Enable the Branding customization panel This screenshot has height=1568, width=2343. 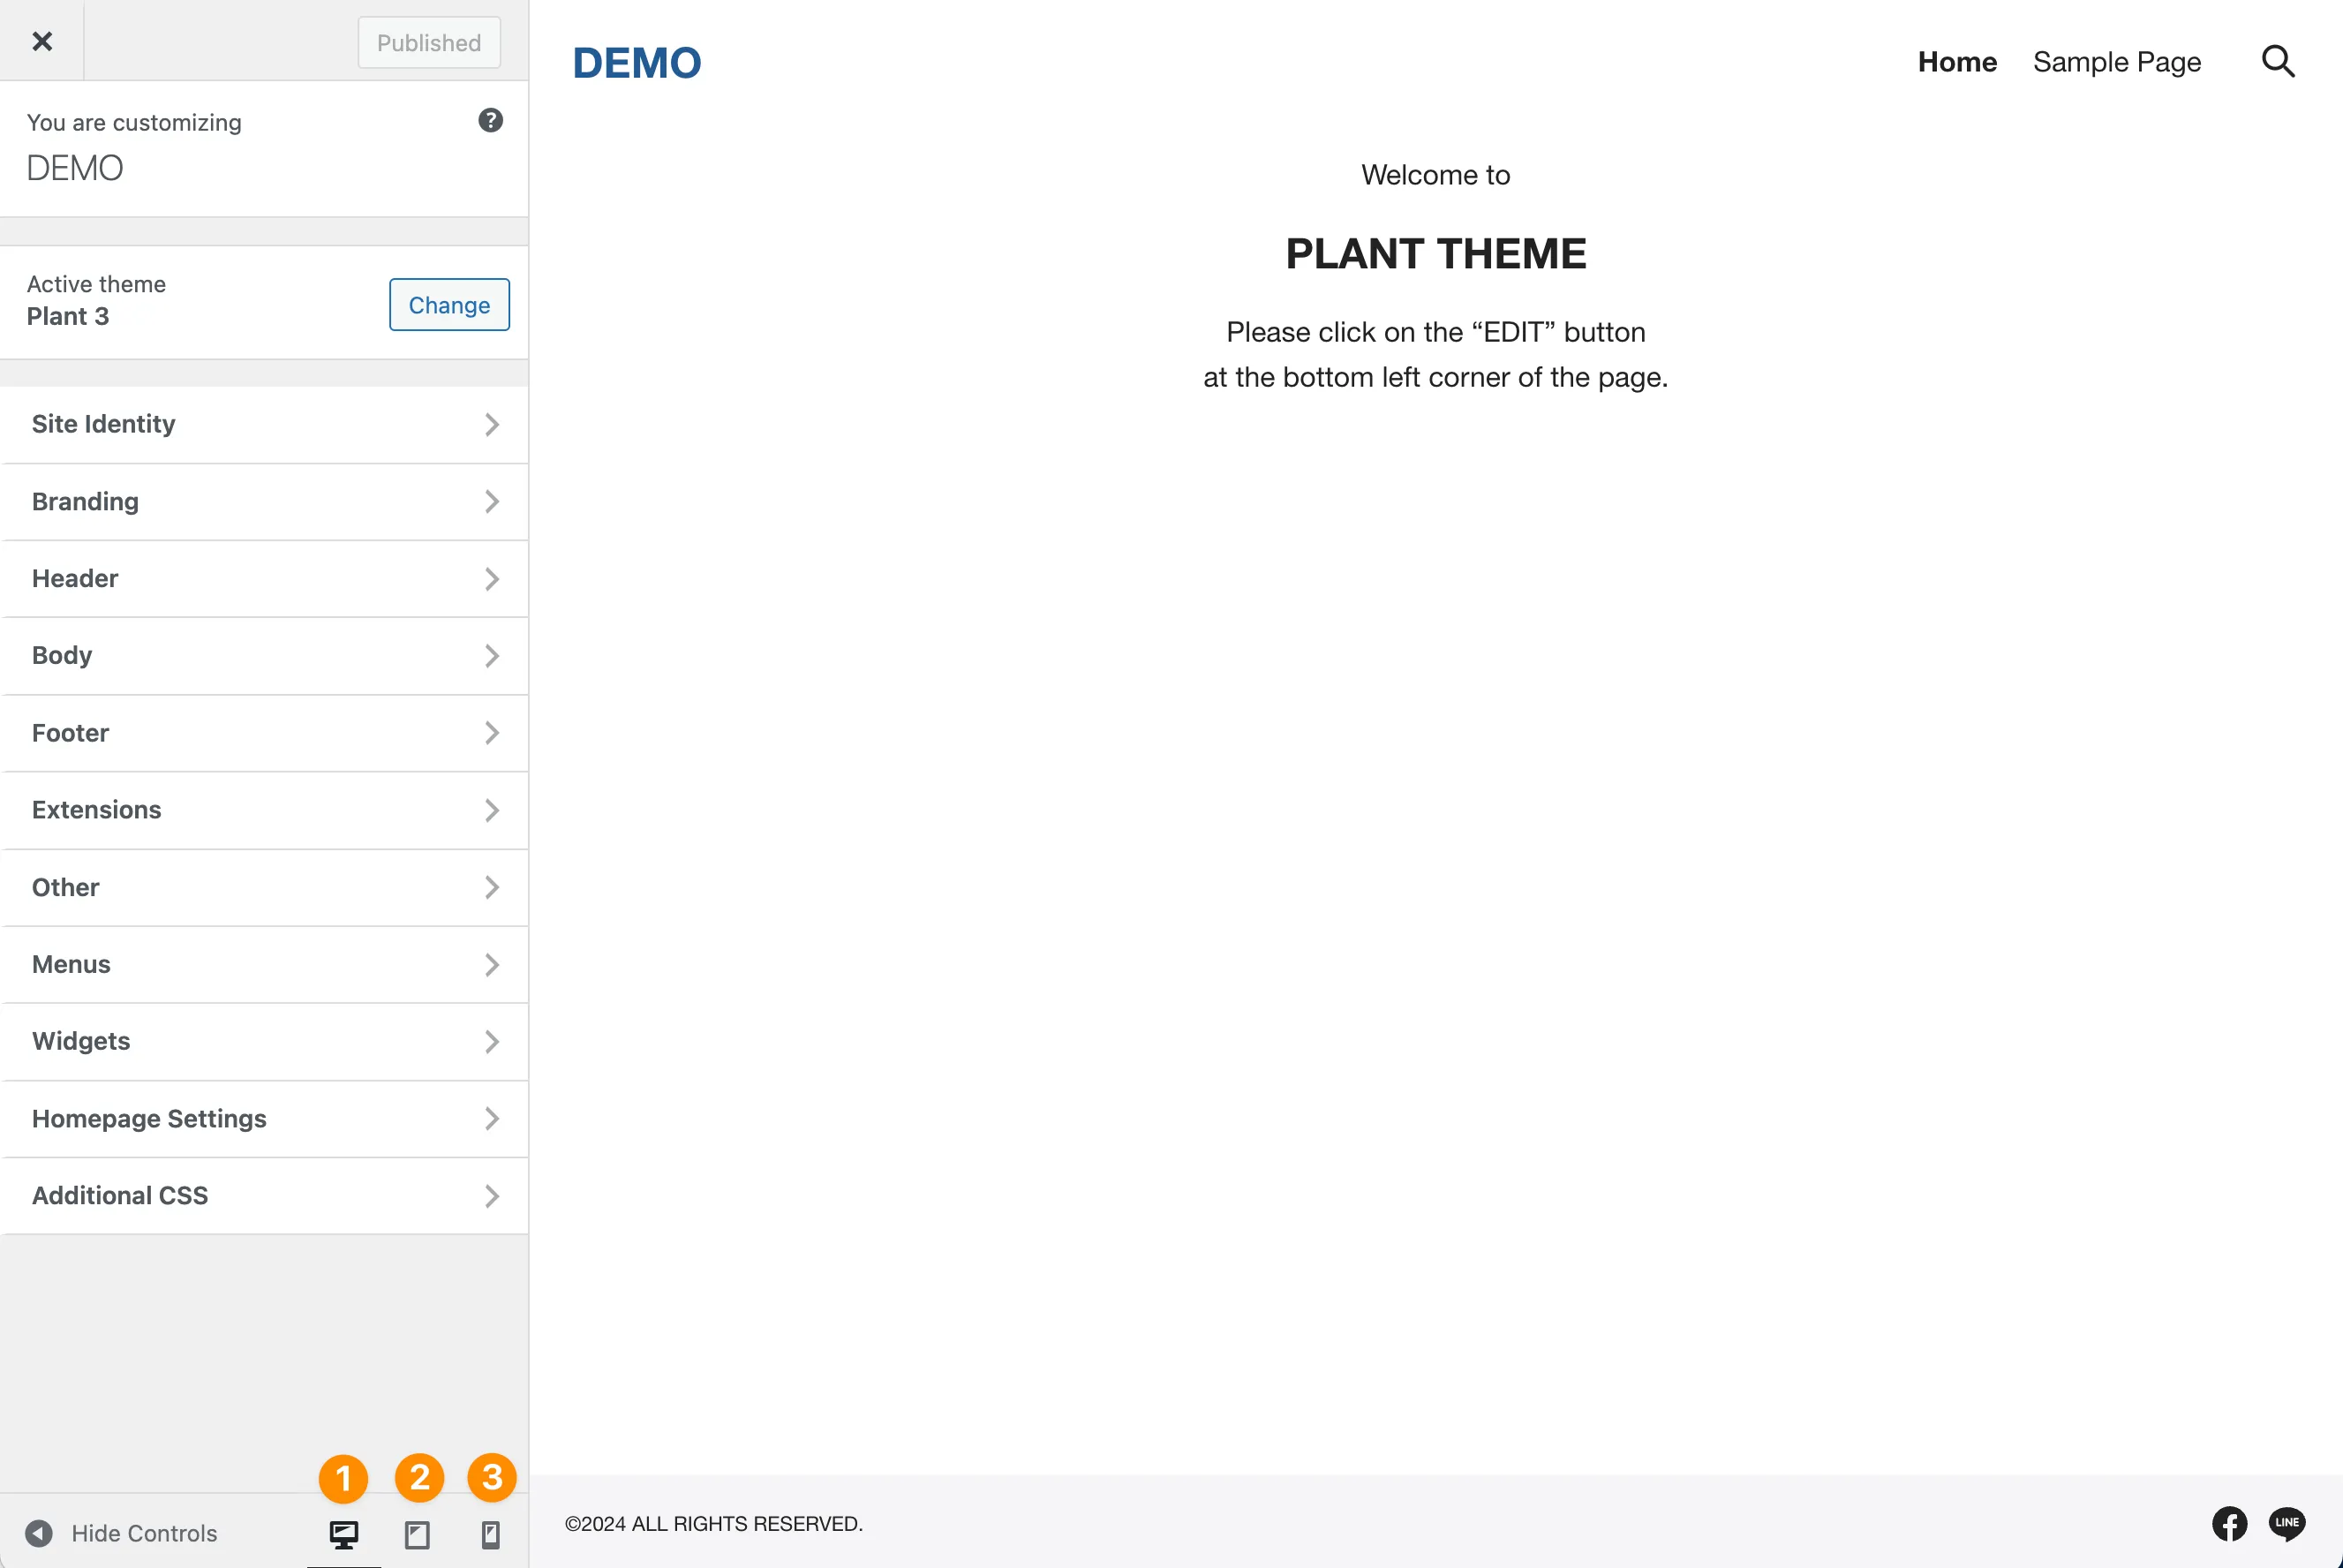(264, 501)
